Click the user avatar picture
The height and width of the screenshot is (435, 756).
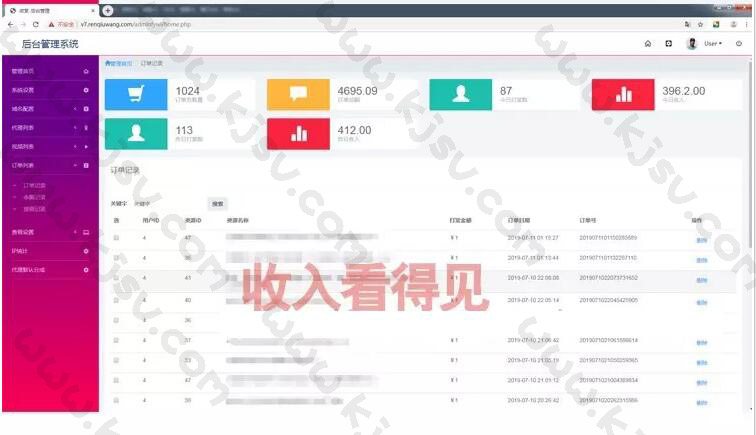pyautogui.click(x=692, y=43)
